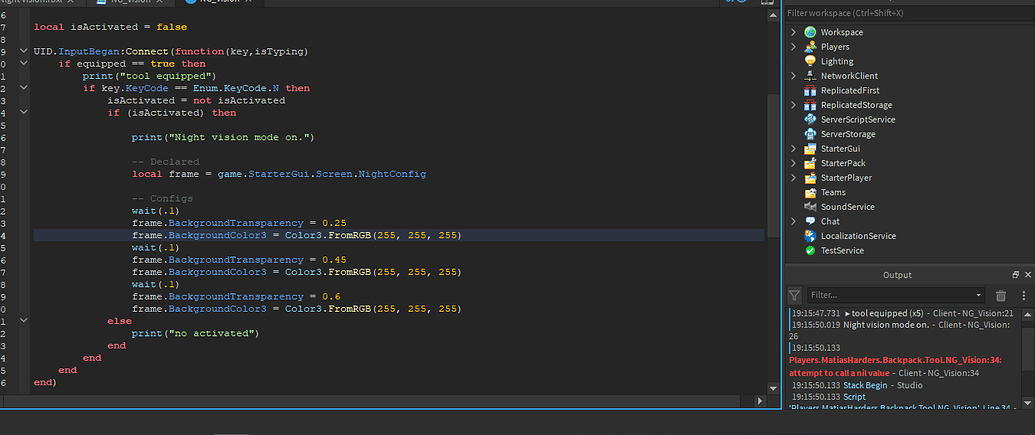The width and height of the screenshot is (1035, 435).
Task: Expand the Chat tree node
Action: [x=793, y=221]
